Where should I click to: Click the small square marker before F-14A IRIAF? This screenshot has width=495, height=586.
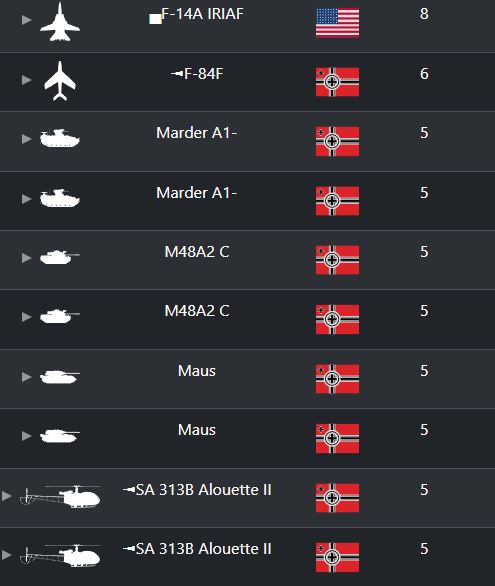(x=155, y=19)
